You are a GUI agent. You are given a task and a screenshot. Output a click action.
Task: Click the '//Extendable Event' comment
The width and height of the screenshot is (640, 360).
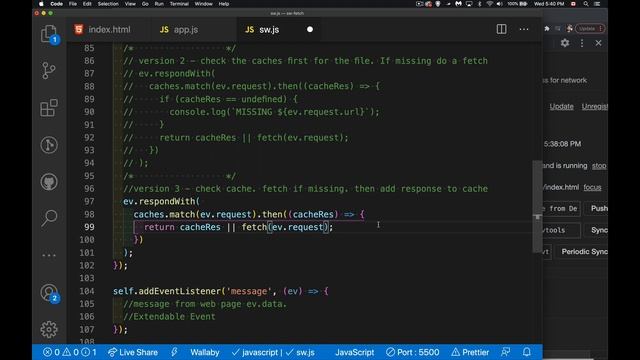[x=169, y=317]
